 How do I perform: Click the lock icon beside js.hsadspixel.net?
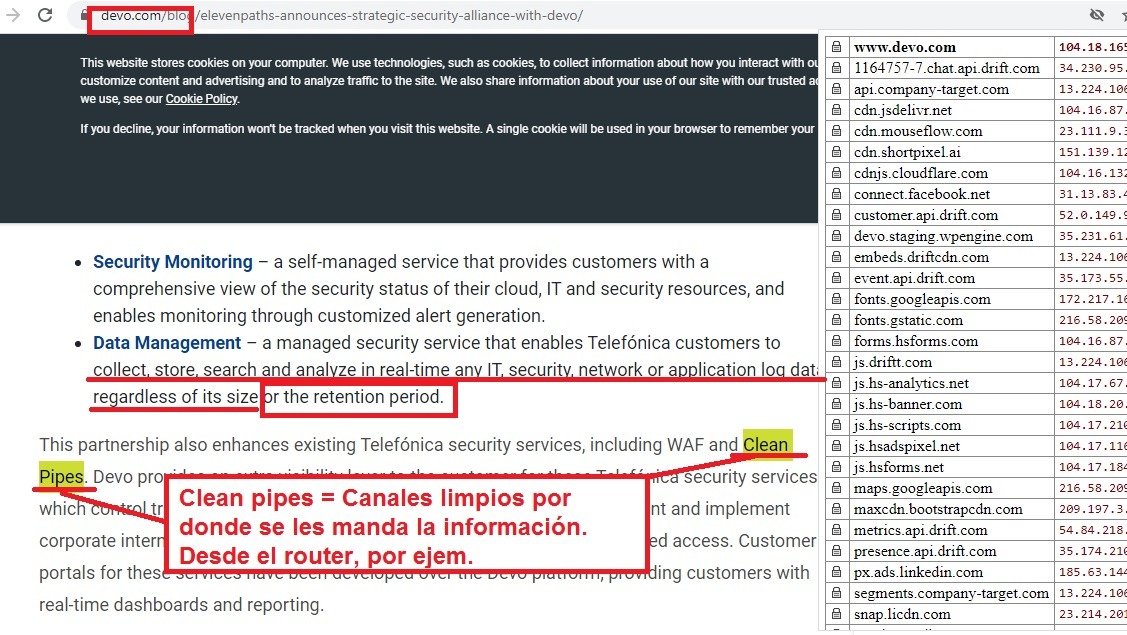pyautogui.click(x=837, y=446)
